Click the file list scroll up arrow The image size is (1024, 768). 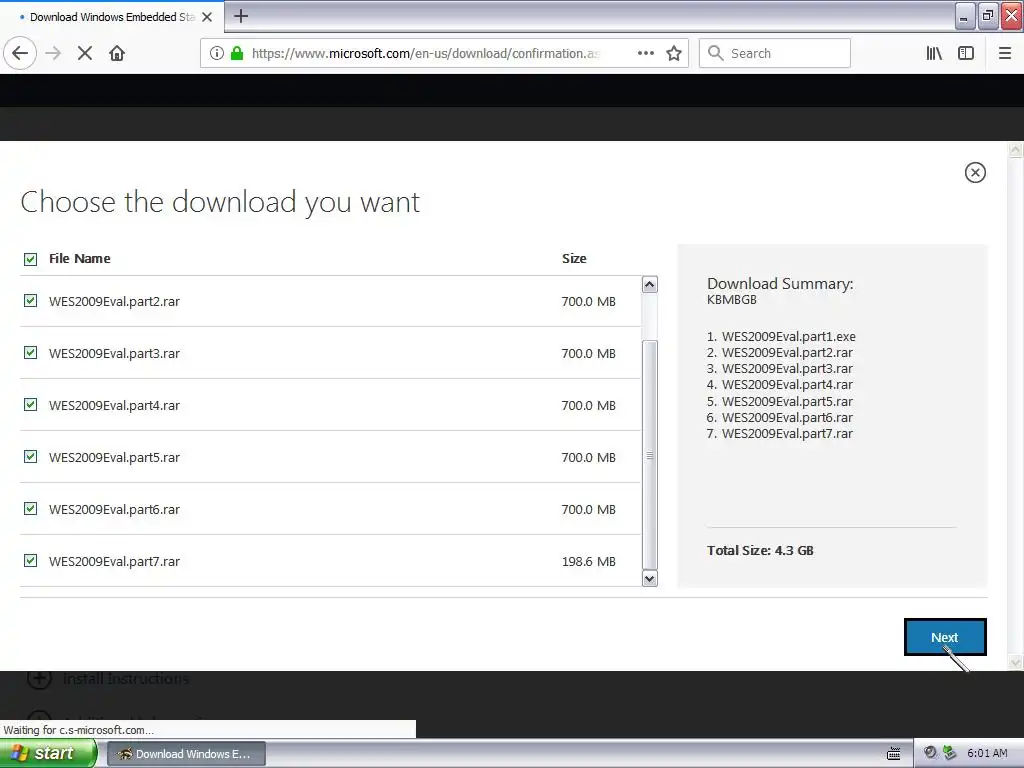[x=649, y=284]
